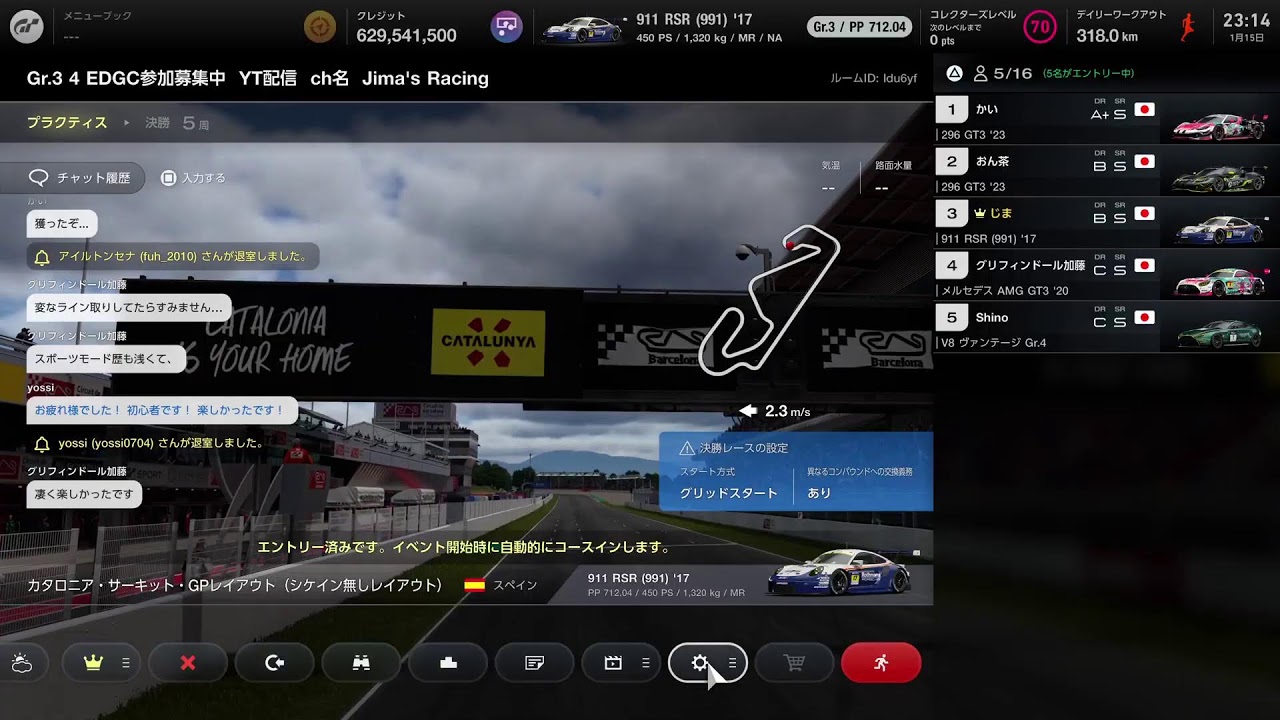The image size is (1280, 720).
Task: Open the podium results button
Action: (x=448, y=663)
